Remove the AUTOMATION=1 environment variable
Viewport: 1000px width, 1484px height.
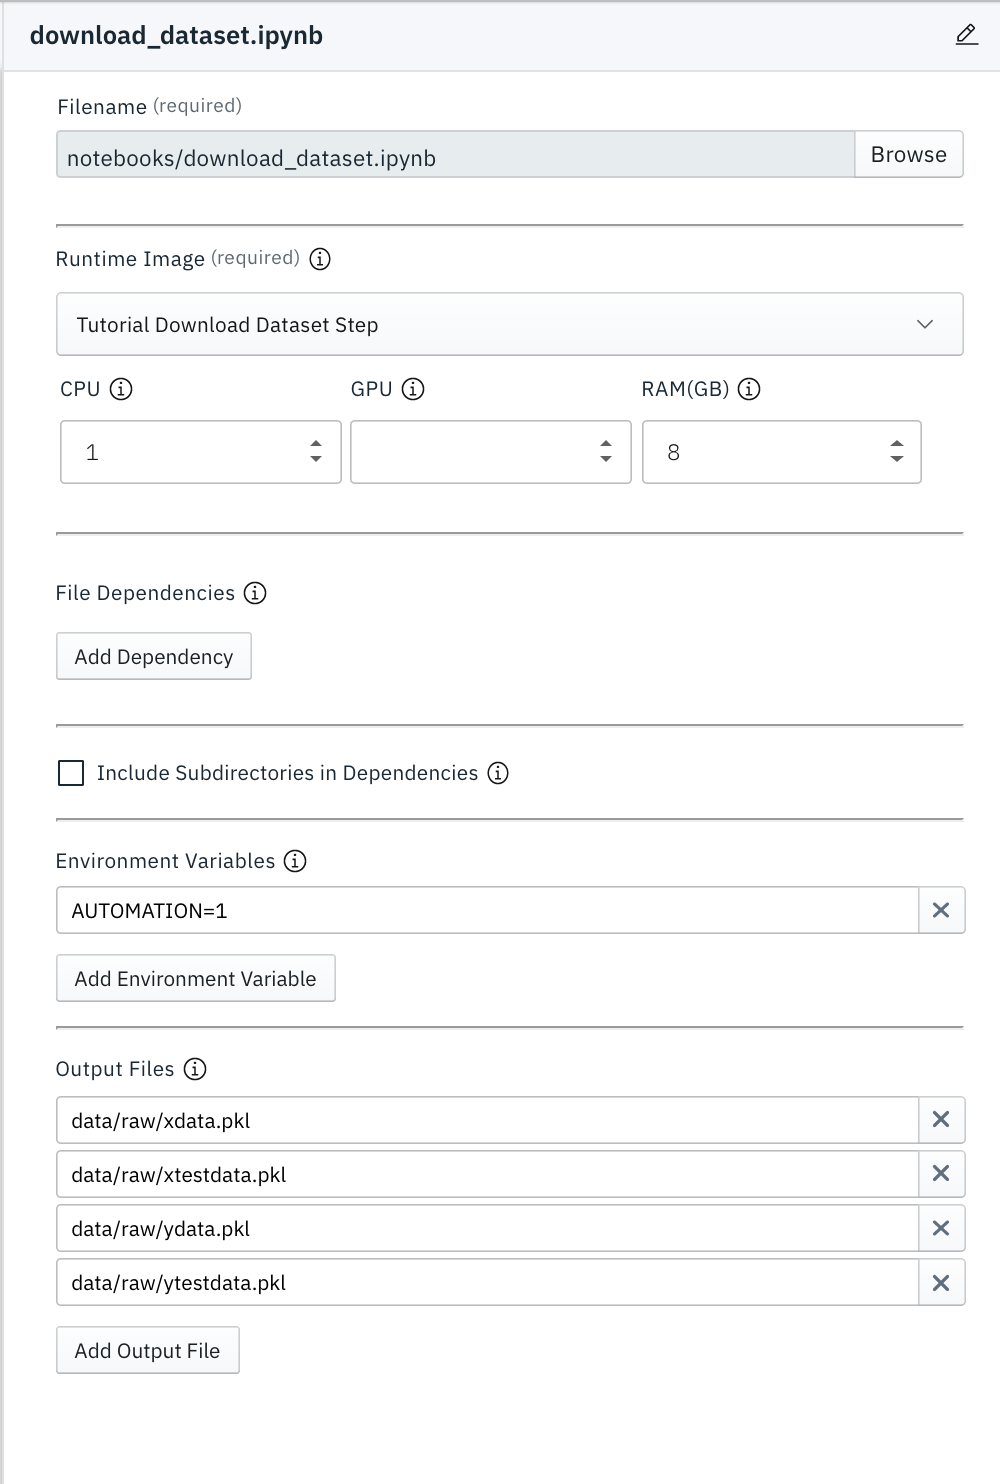pos(941,910)
